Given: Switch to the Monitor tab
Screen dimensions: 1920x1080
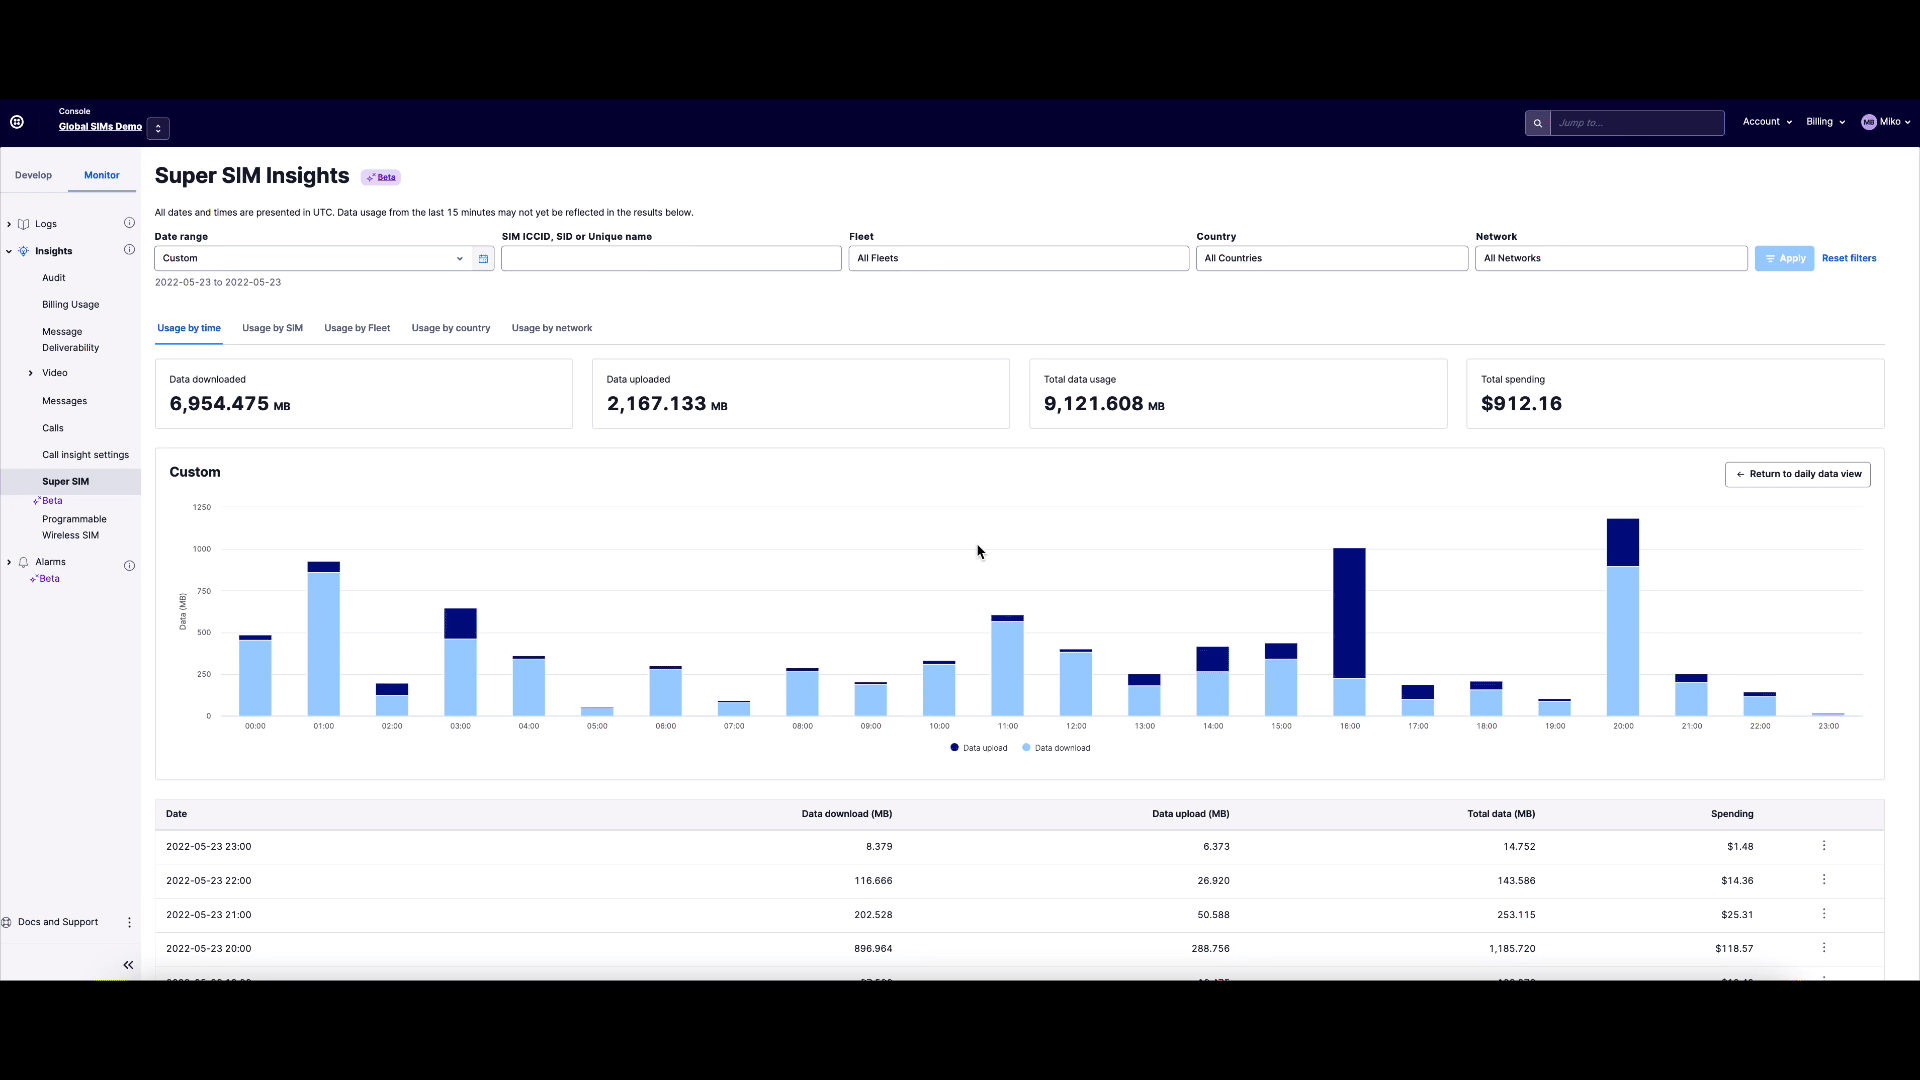Looking at the screenshot, I should tap(102, 175).
